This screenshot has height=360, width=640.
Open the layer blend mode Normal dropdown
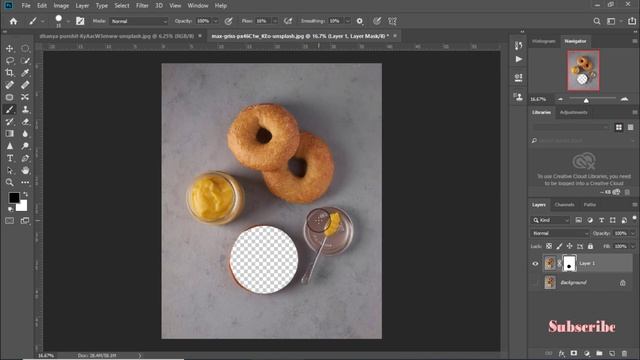tap(560, 233)
